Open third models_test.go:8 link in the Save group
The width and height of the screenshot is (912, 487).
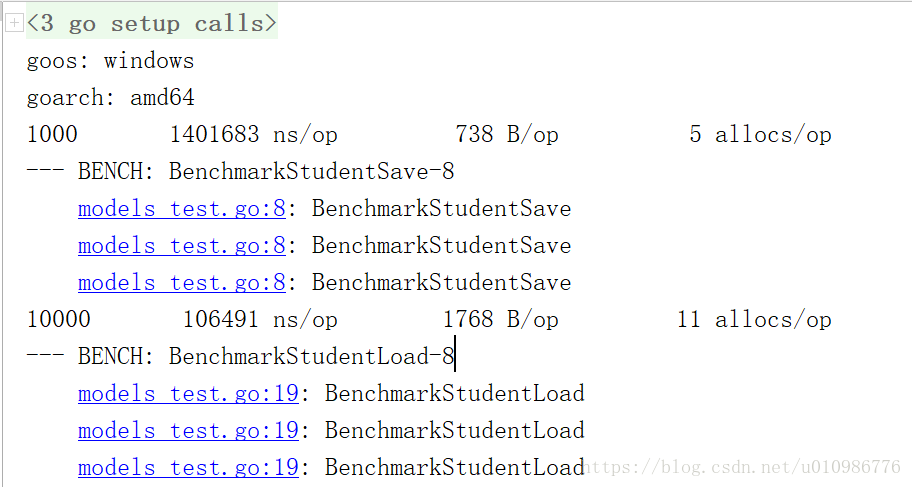pos(181,282)
